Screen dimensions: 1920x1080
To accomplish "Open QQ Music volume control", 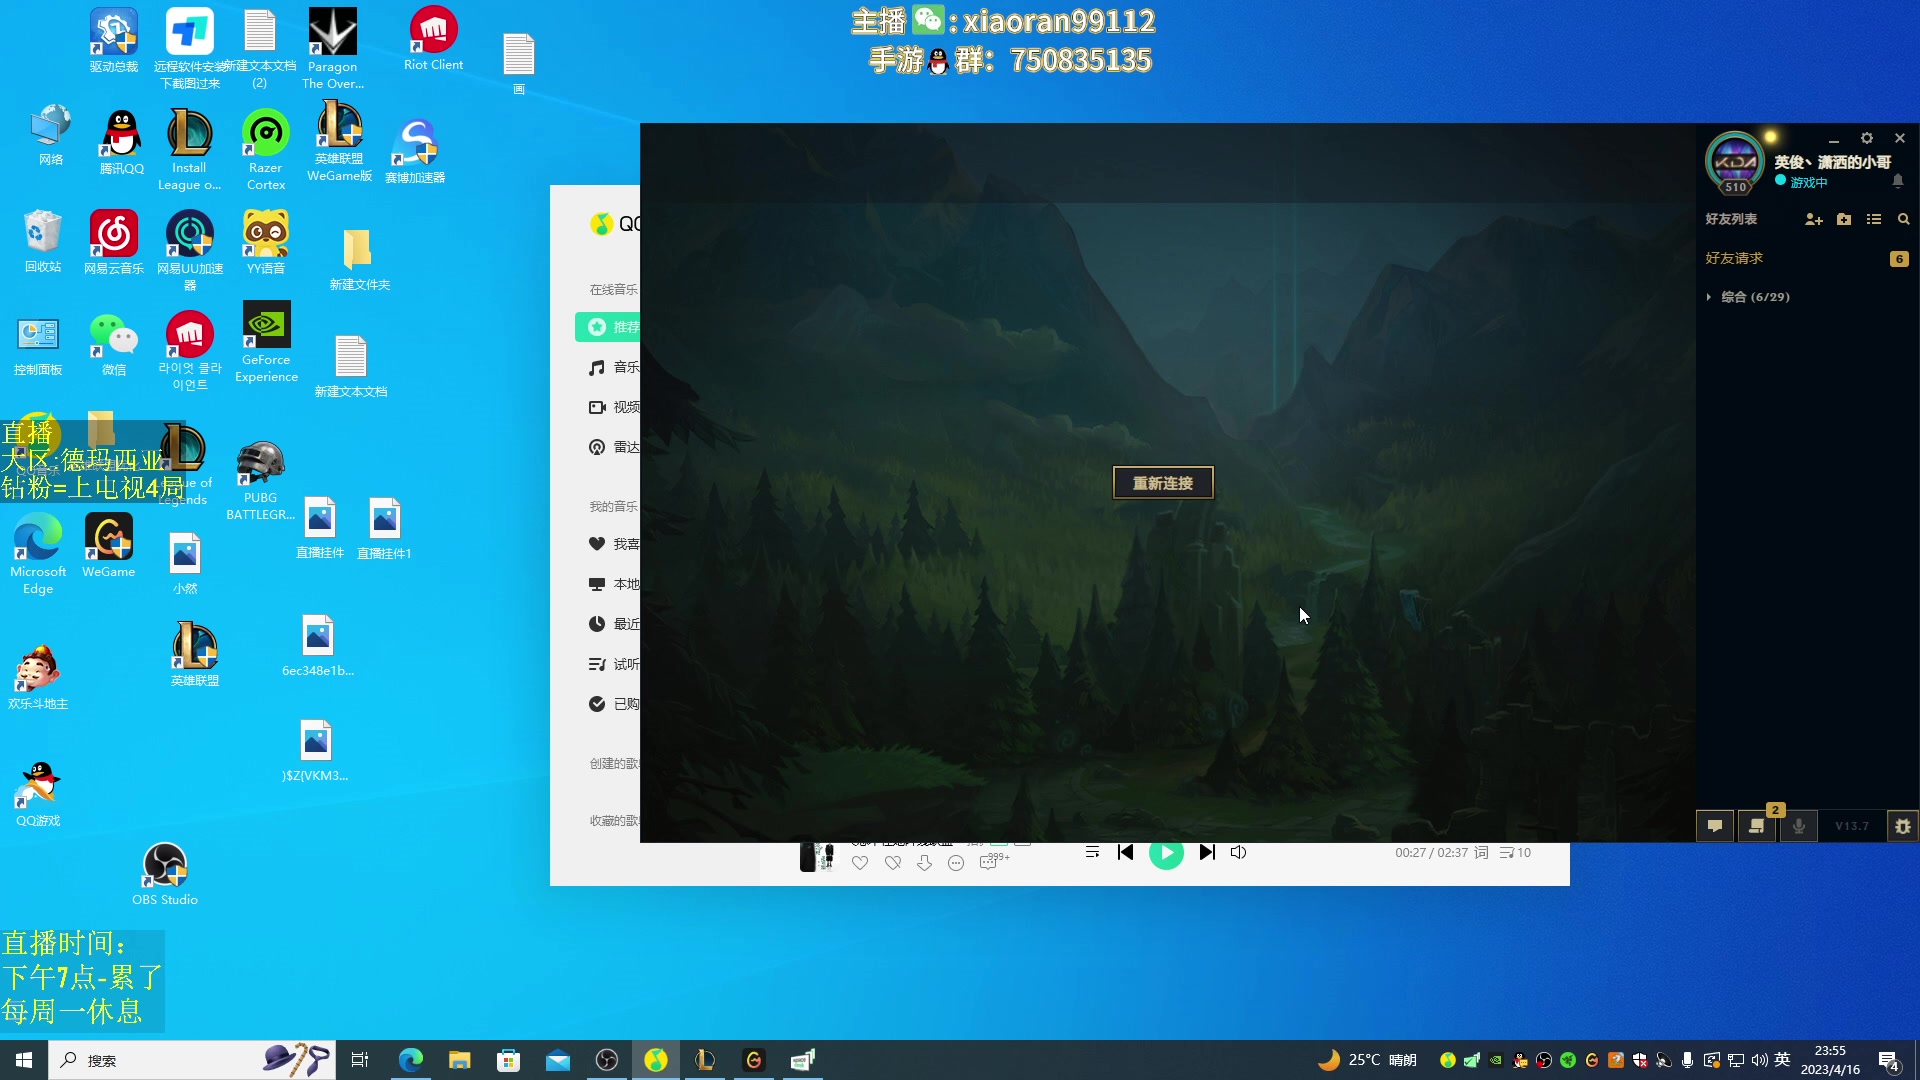I will pos(1238,852).
